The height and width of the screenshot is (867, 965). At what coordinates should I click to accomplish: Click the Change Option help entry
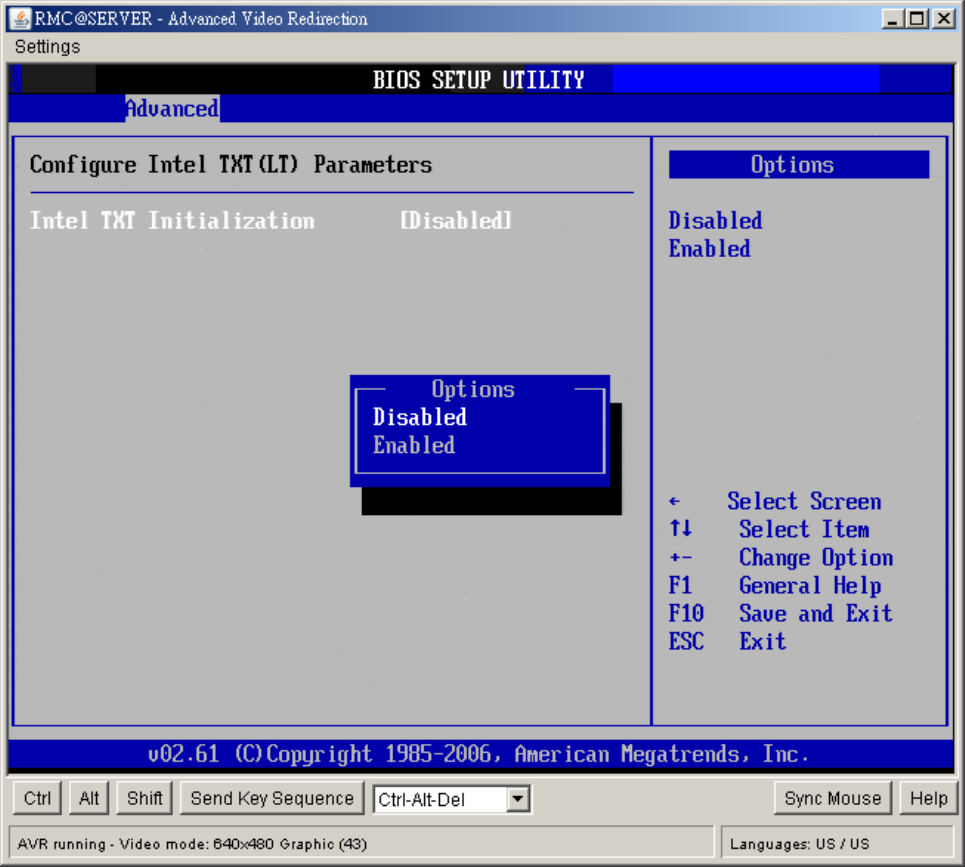pyautogui.click(x=781, y=557)
